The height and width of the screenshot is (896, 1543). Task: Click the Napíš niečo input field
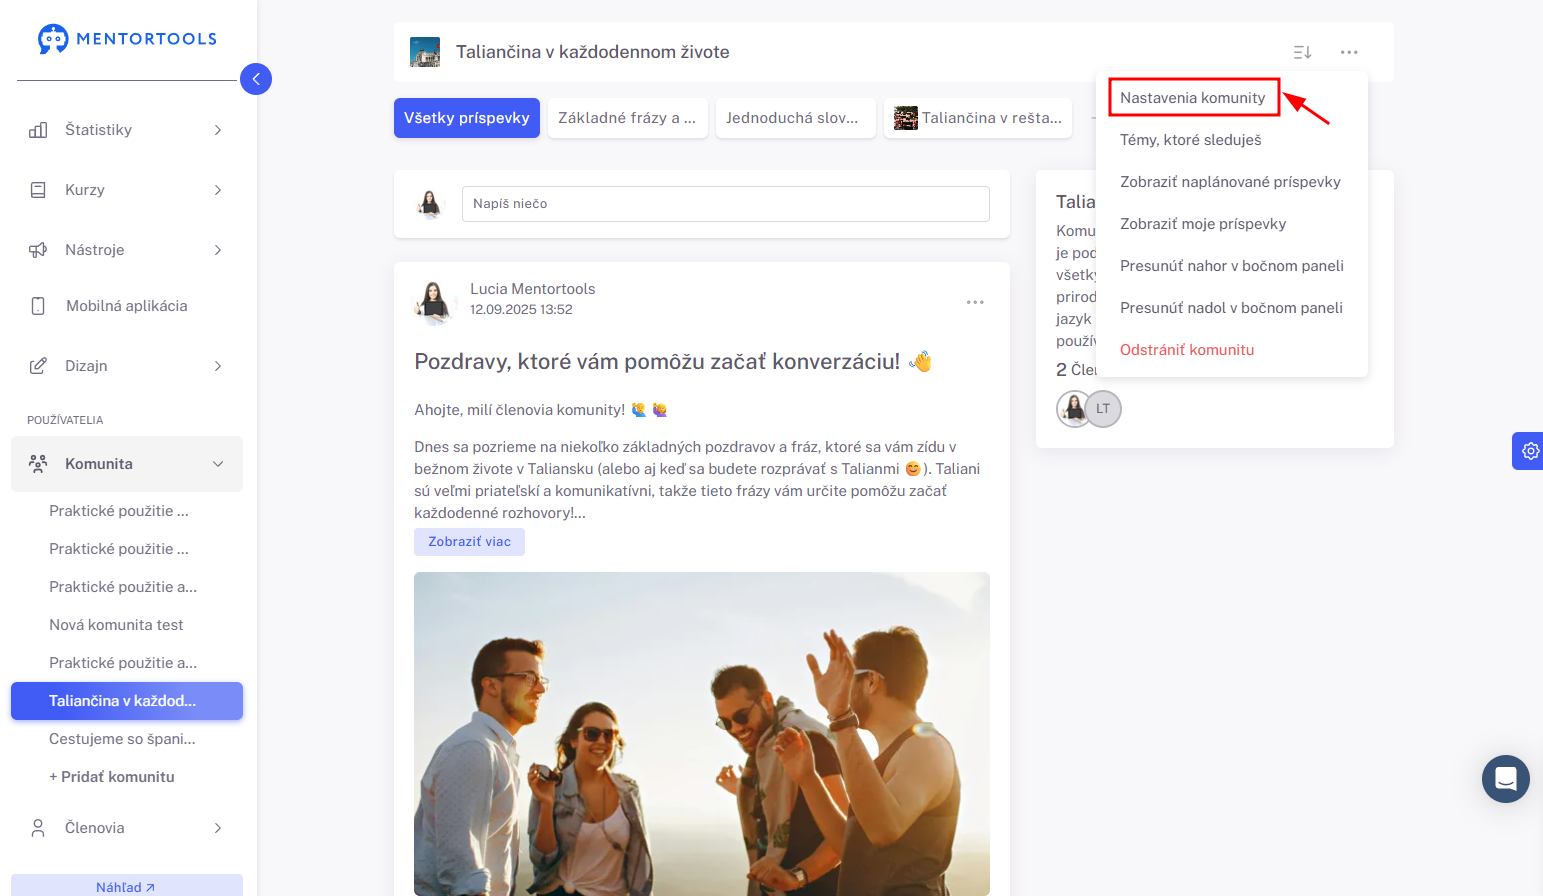click(x=726, y=204)
